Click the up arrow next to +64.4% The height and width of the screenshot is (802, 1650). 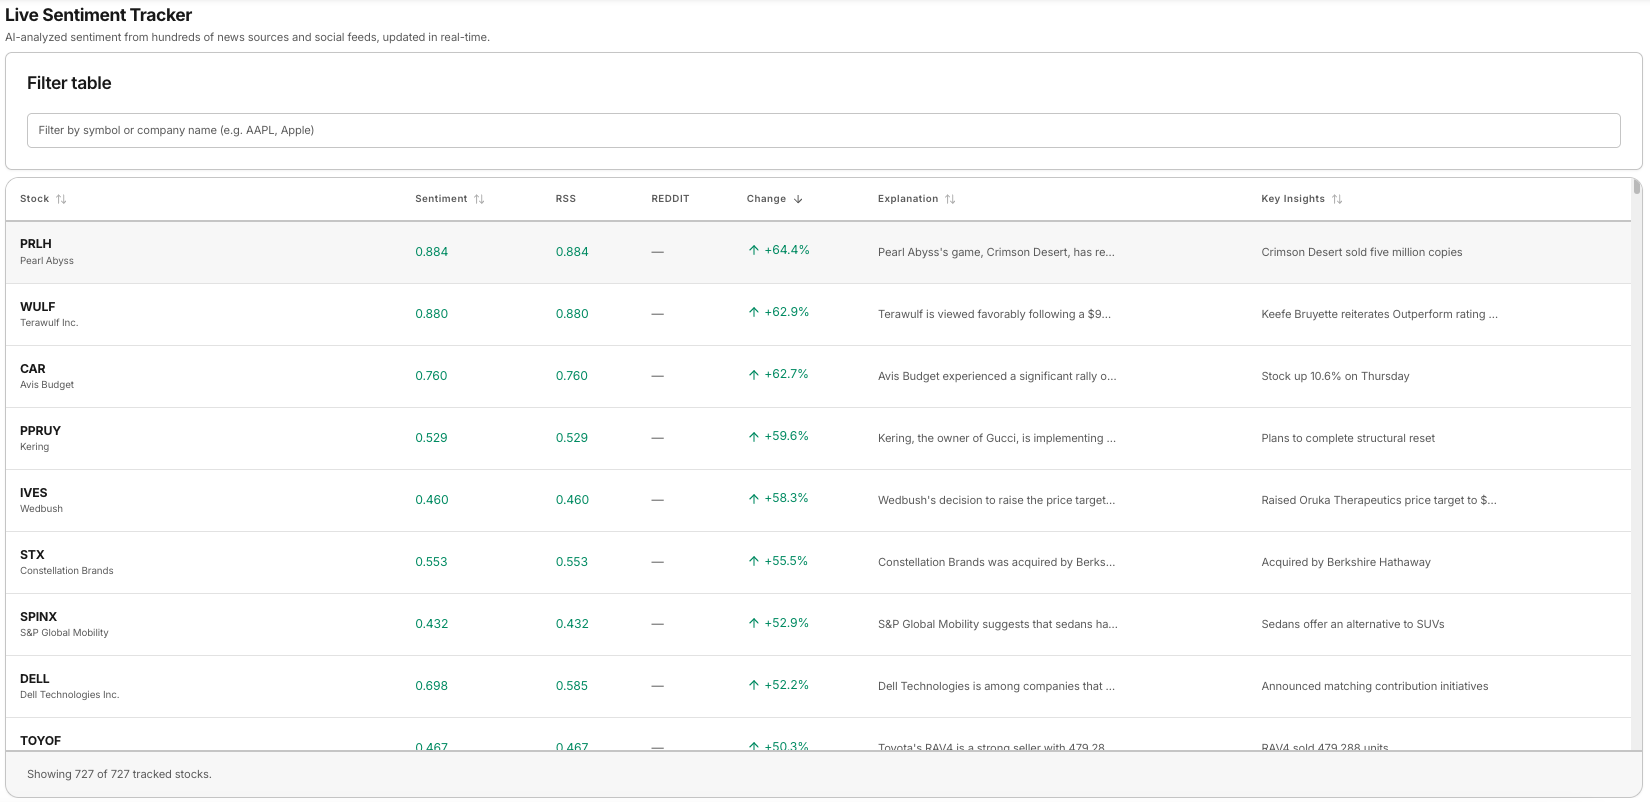point(754,250)
